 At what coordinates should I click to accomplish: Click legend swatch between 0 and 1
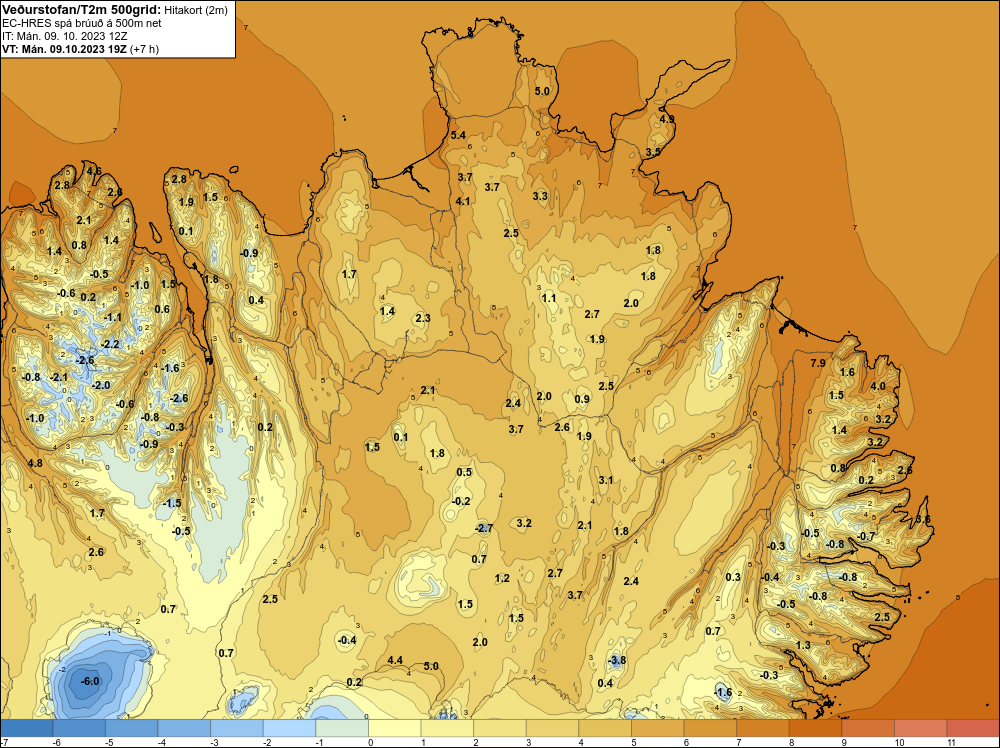pyautogui.click(x=395, y=728)
